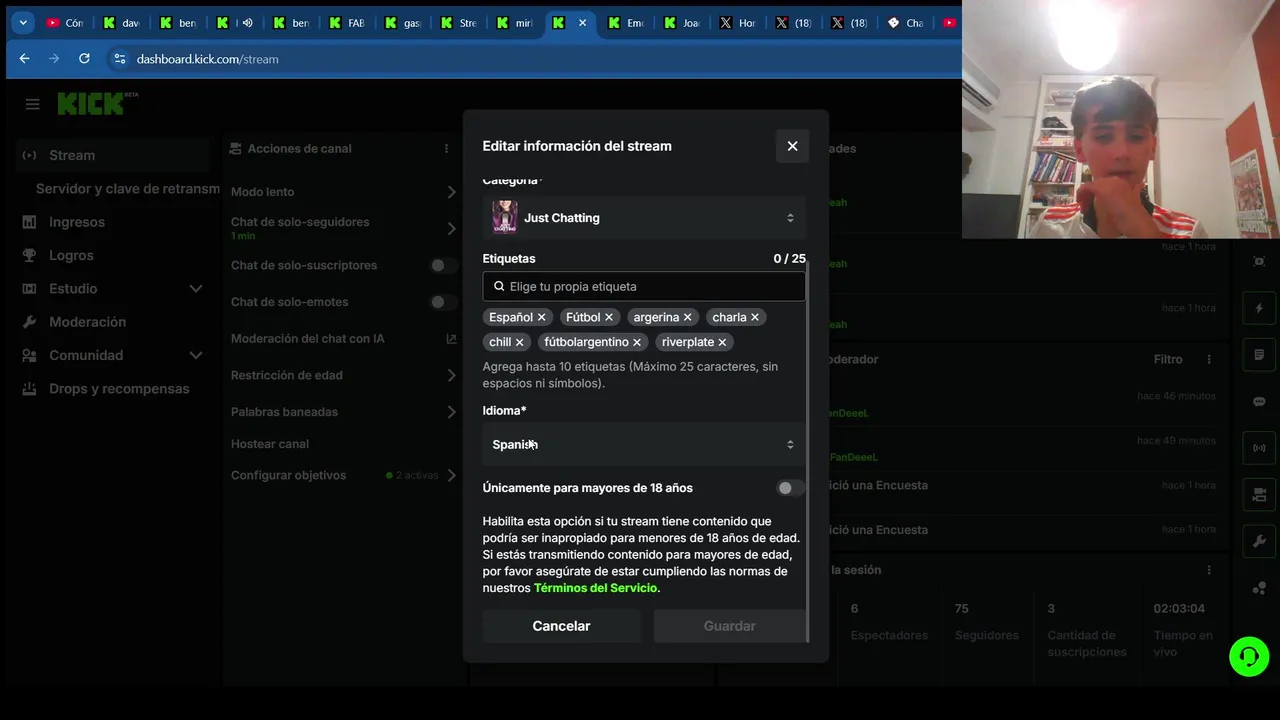The height and width of the screenshot is (720, 1280).
Task: Open la sesión panel options menu
Action: [x=1209, y=570]
